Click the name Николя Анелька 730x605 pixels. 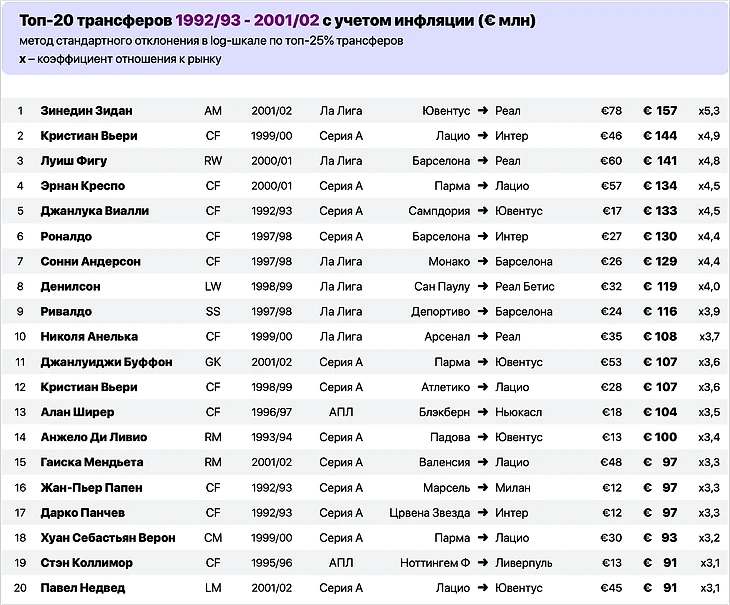[89, 337]
